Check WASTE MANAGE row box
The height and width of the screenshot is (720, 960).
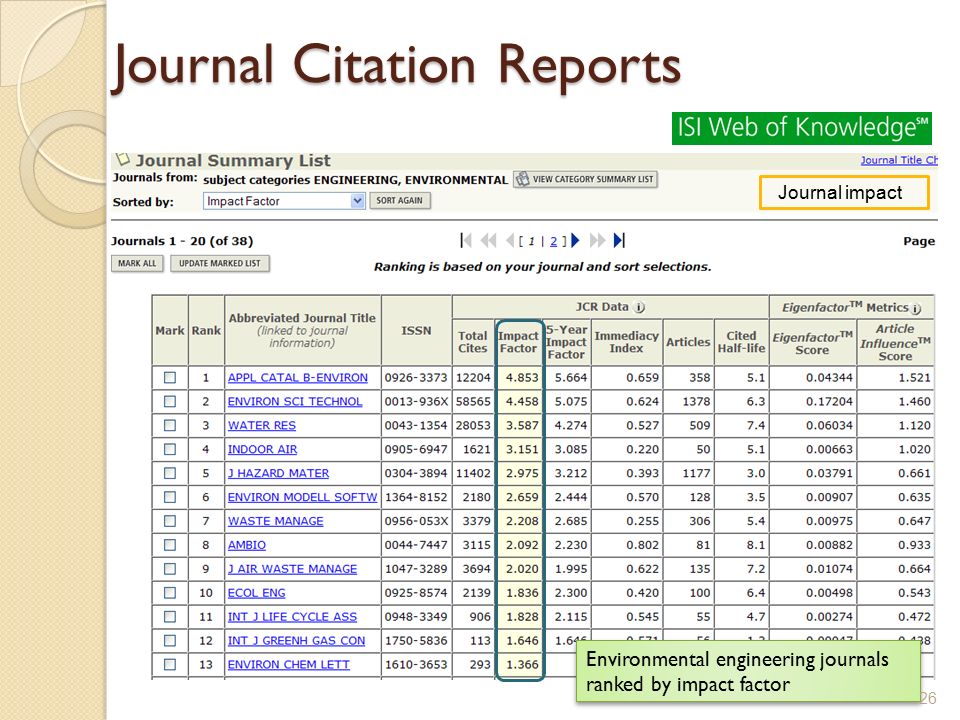point(170,521)
